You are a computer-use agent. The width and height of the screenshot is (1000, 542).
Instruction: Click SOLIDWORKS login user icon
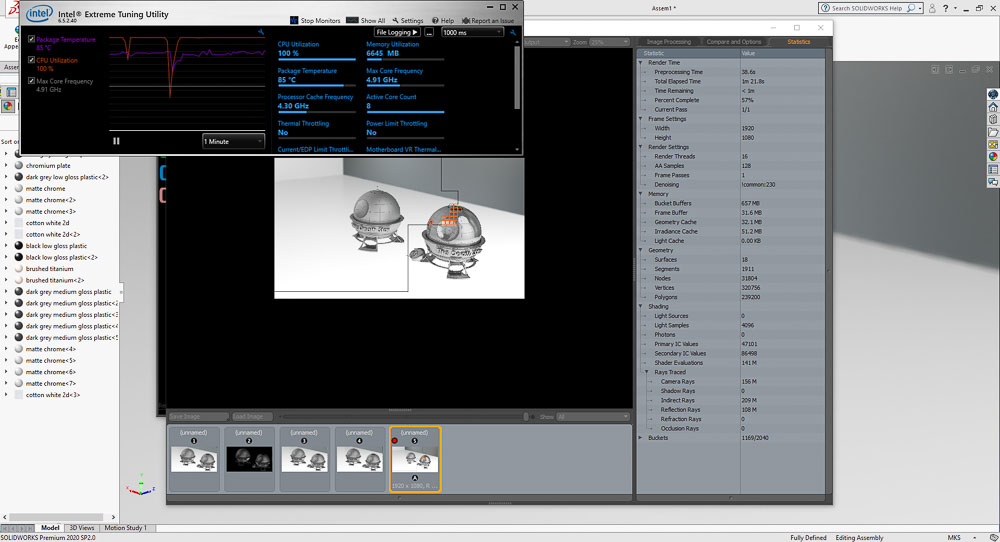click(x=932, y=8)
